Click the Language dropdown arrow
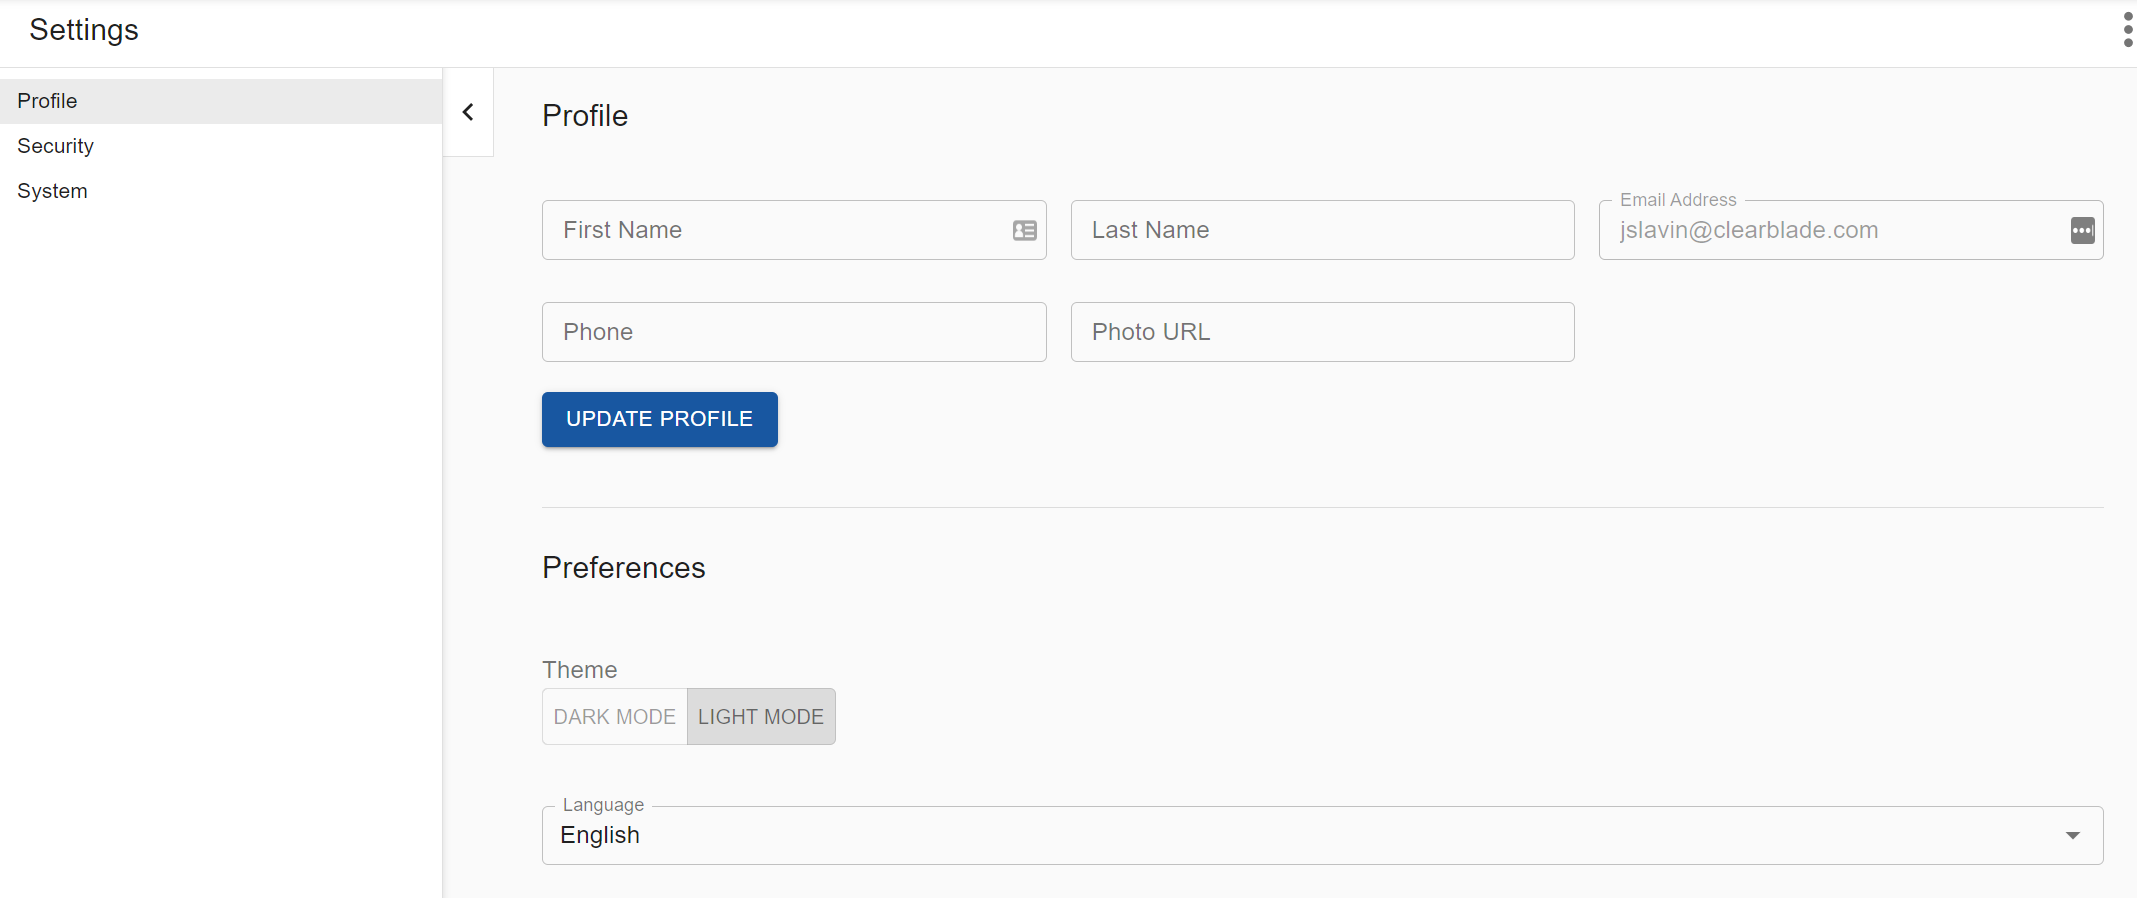 click(2072, 836)
